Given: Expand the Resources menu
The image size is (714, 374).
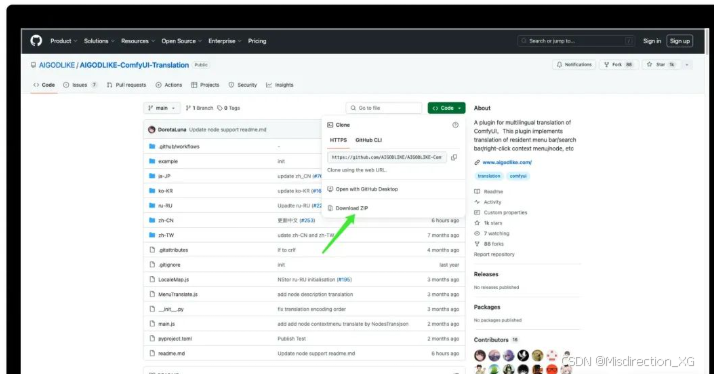Looking at the screenshot, I should (138, 41).
